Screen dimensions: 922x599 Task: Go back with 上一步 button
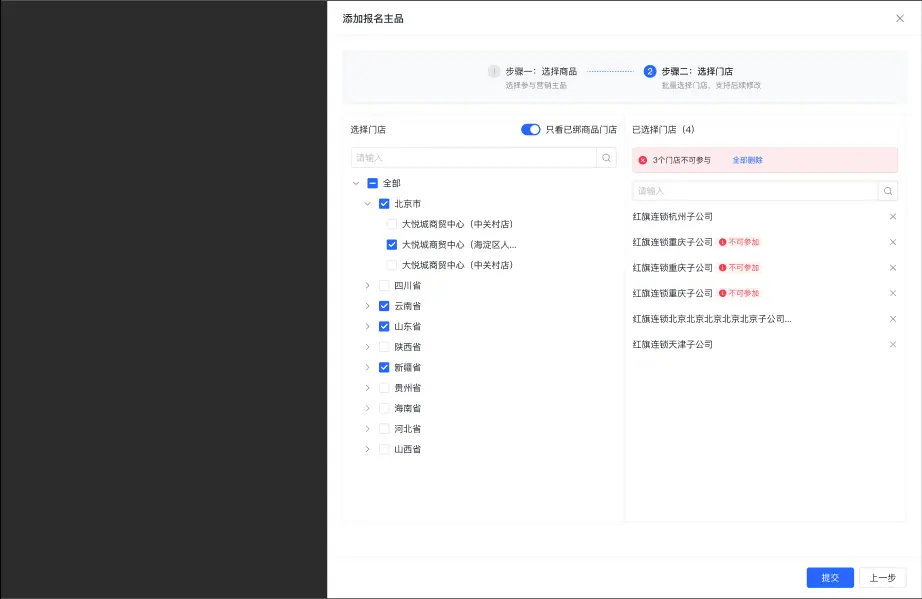[x=883, y=578]
